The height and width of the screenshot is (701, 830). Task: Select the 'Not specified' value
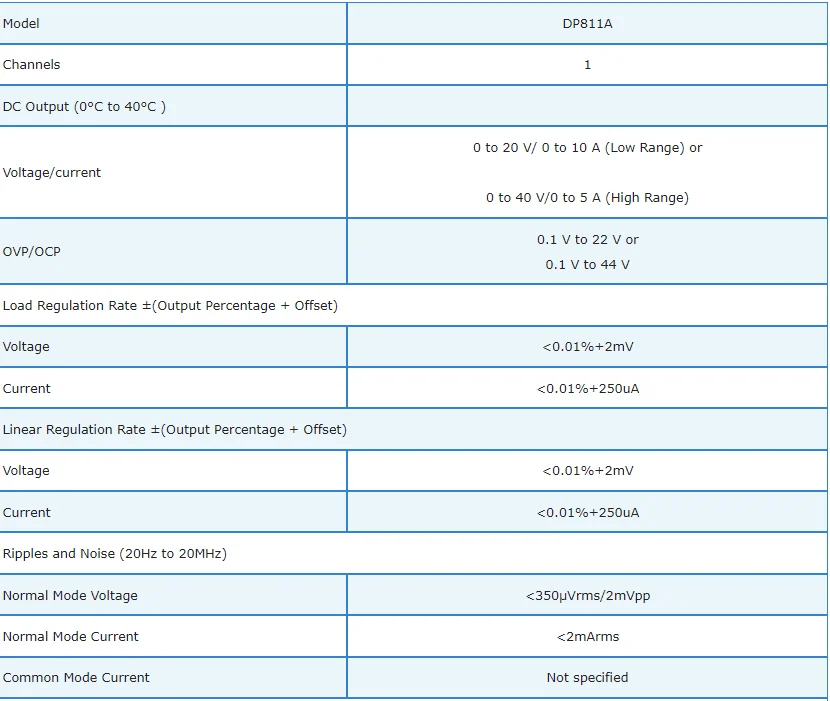[588, 678]
